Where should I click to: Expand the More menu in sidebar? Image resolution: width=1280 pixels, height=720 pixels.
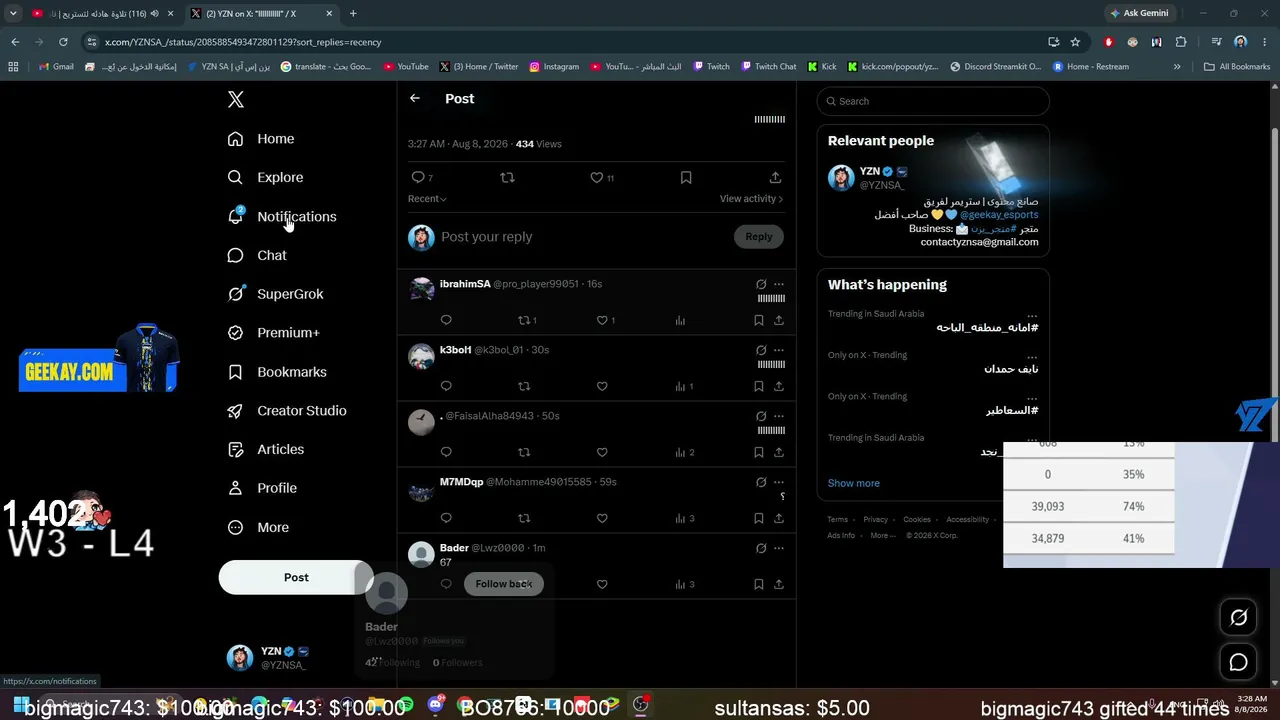click(x=258, y=527)
